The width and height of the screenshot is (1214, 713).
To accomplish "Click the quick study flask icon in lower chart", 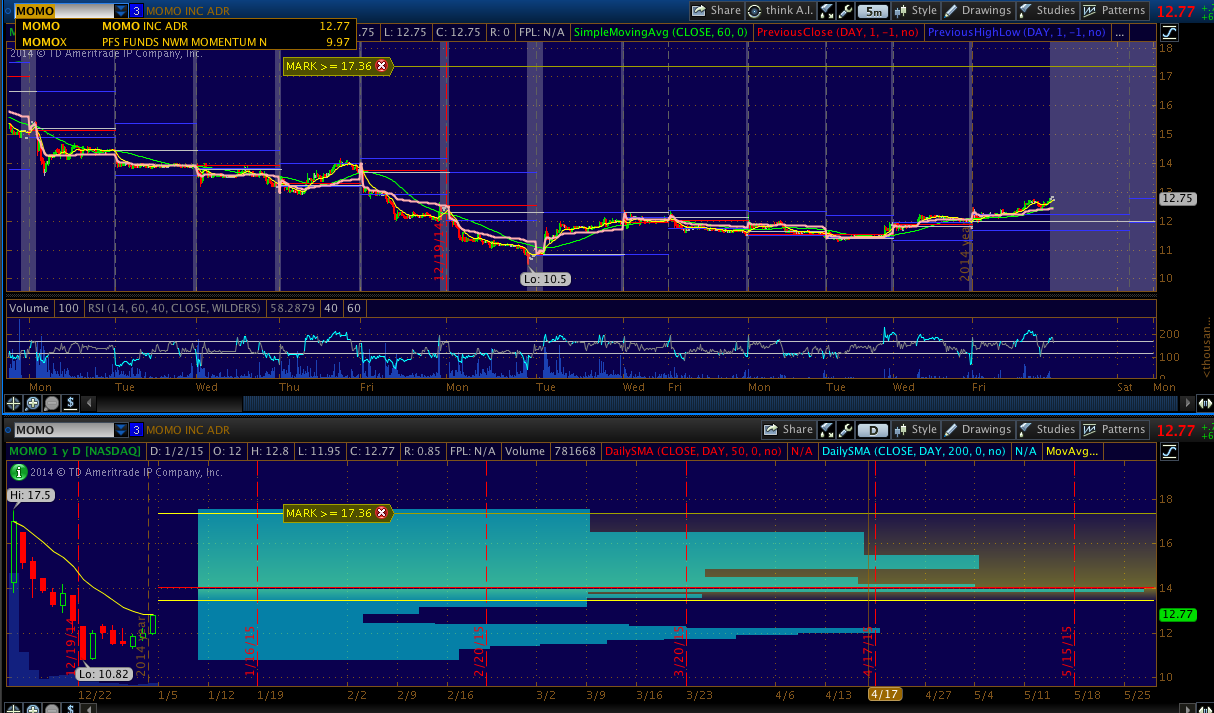I will [x=827, y=430].
